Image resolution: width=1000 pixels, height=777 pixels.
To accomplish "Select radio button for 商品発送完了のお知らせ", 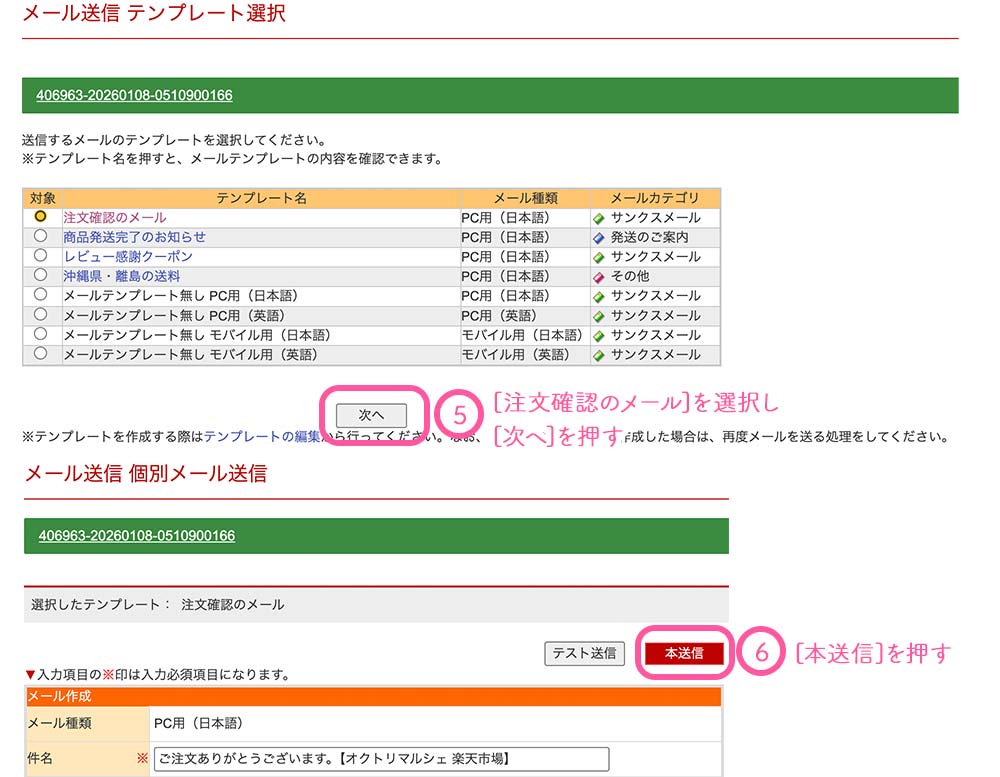I will click(40, 236).
